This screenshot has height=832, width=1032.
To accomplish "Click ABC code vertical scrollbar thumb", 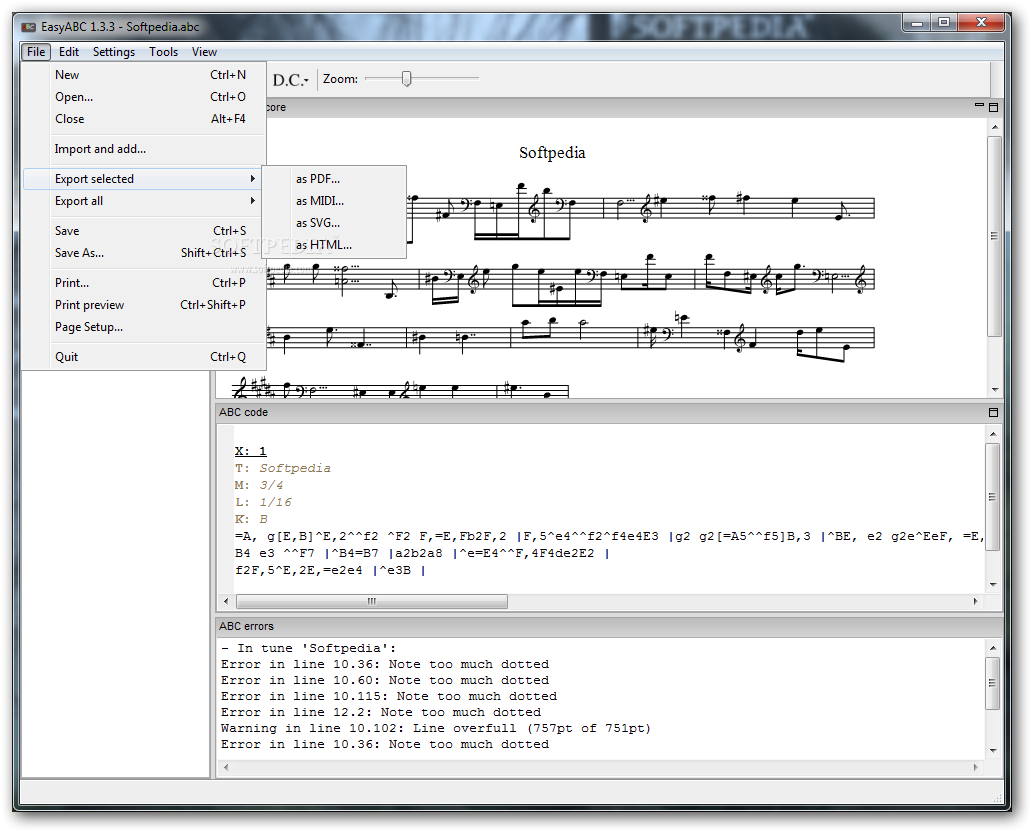I will tap(993, 497).
